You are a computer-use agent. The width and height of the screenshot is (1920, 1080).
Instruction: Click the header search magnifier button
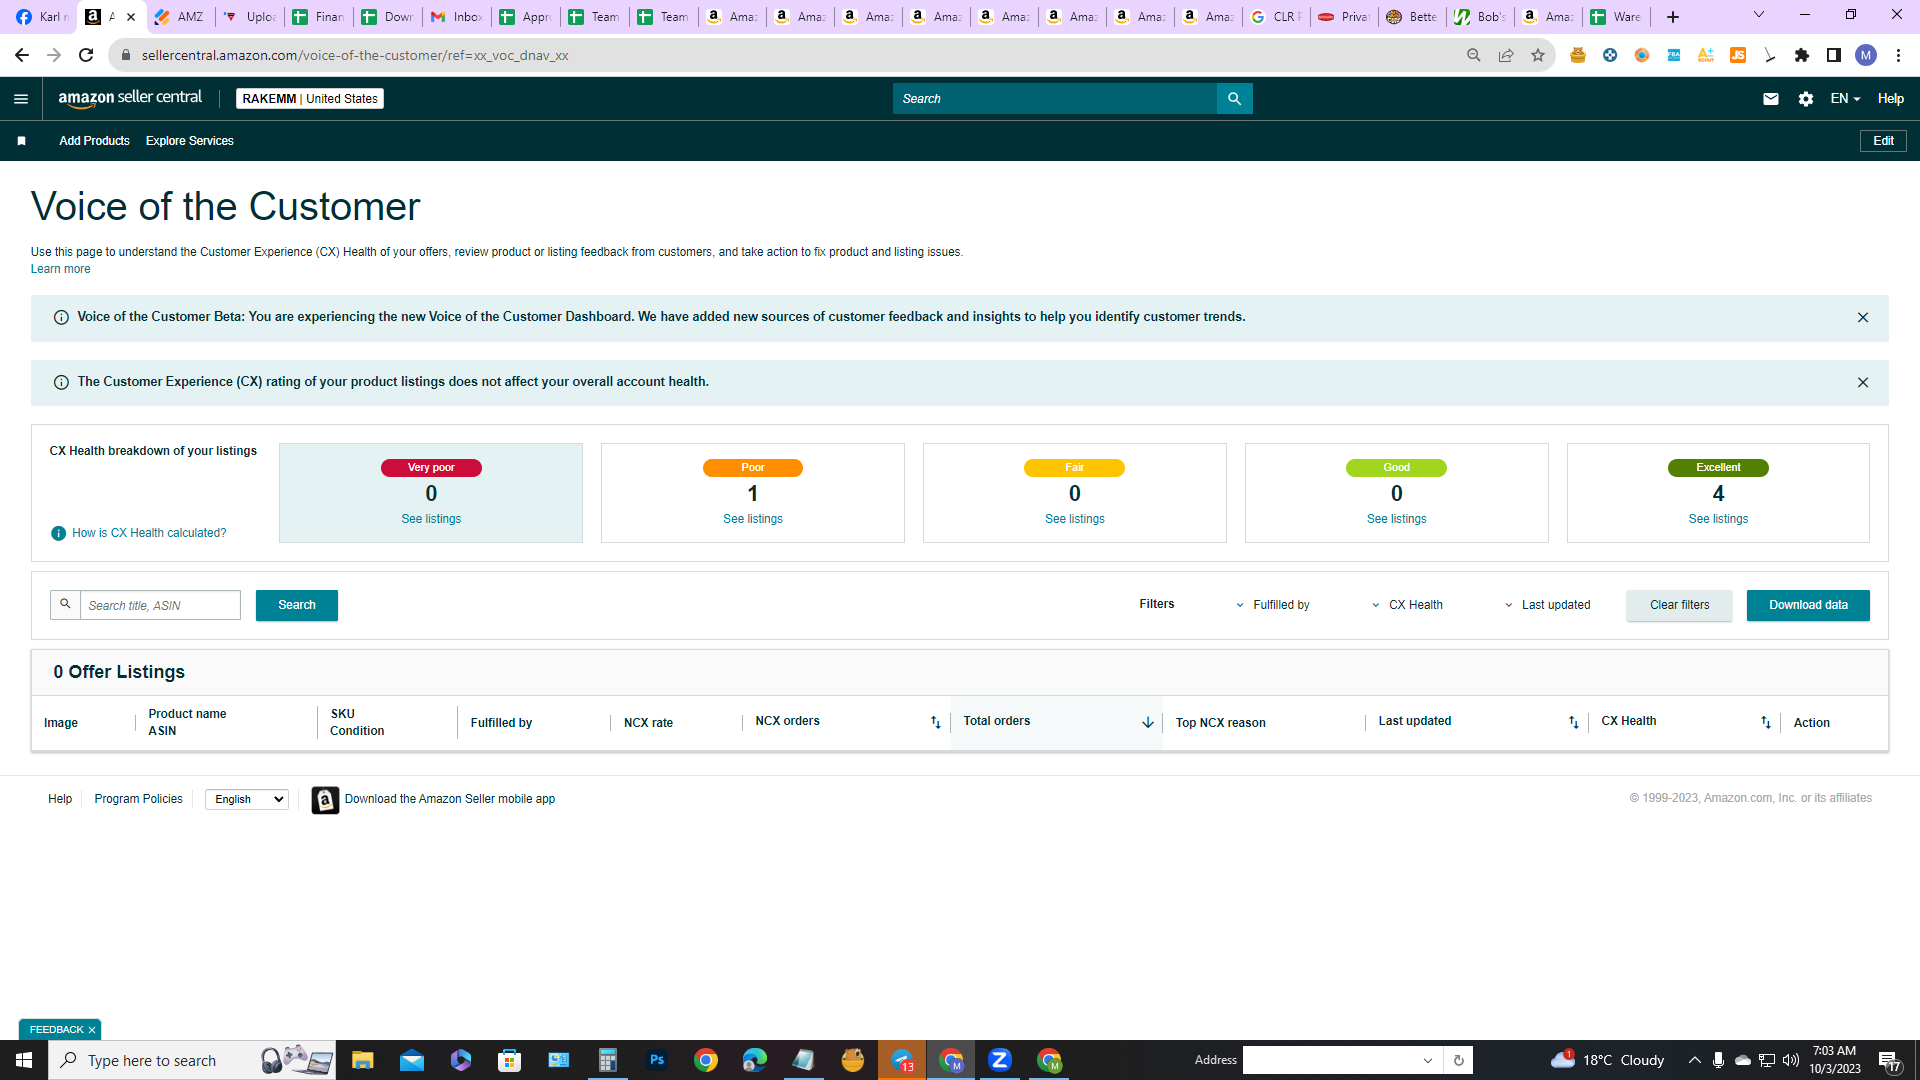coord(1234,98)
